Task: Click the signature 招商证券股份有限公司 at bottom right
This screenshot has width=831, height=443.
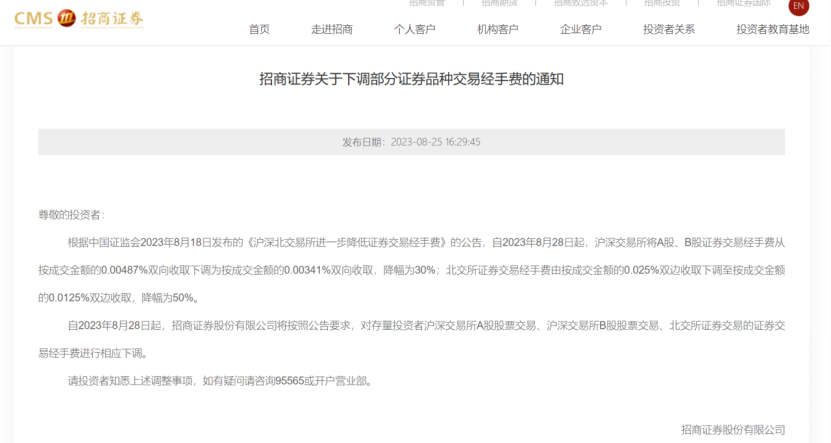Action: [733, 430]
